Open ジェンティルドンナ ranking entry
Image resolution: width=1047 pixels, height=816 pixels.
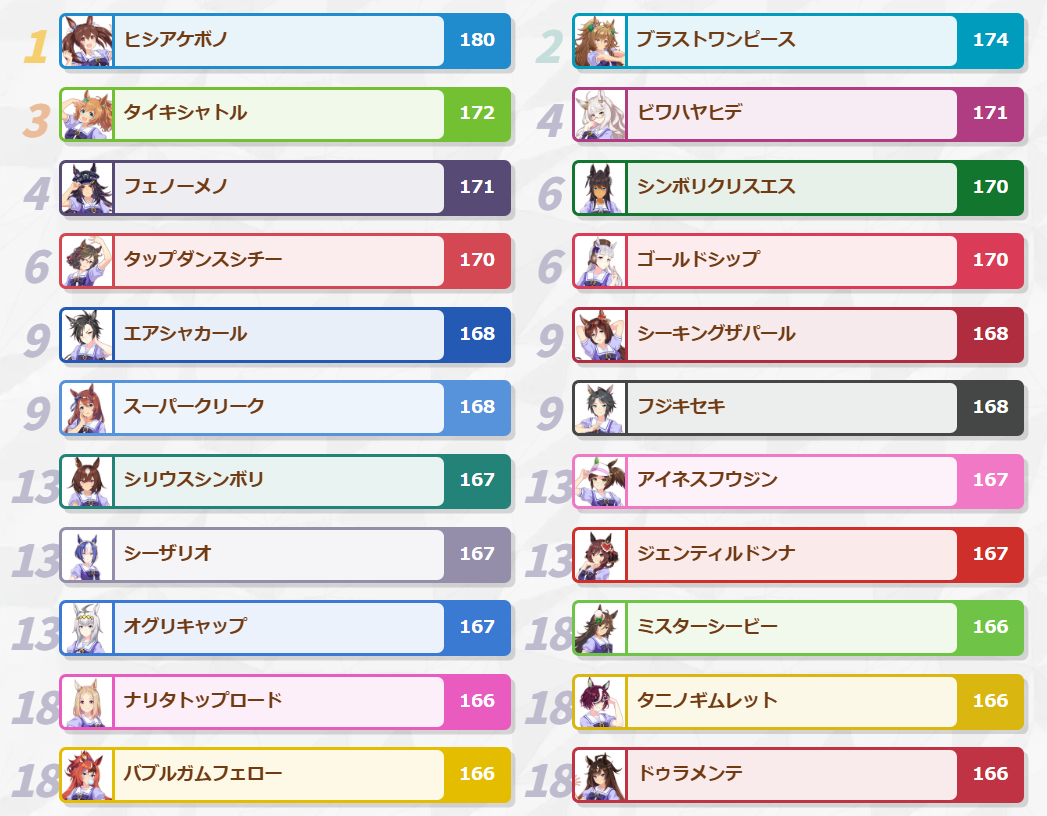(798, 554)
